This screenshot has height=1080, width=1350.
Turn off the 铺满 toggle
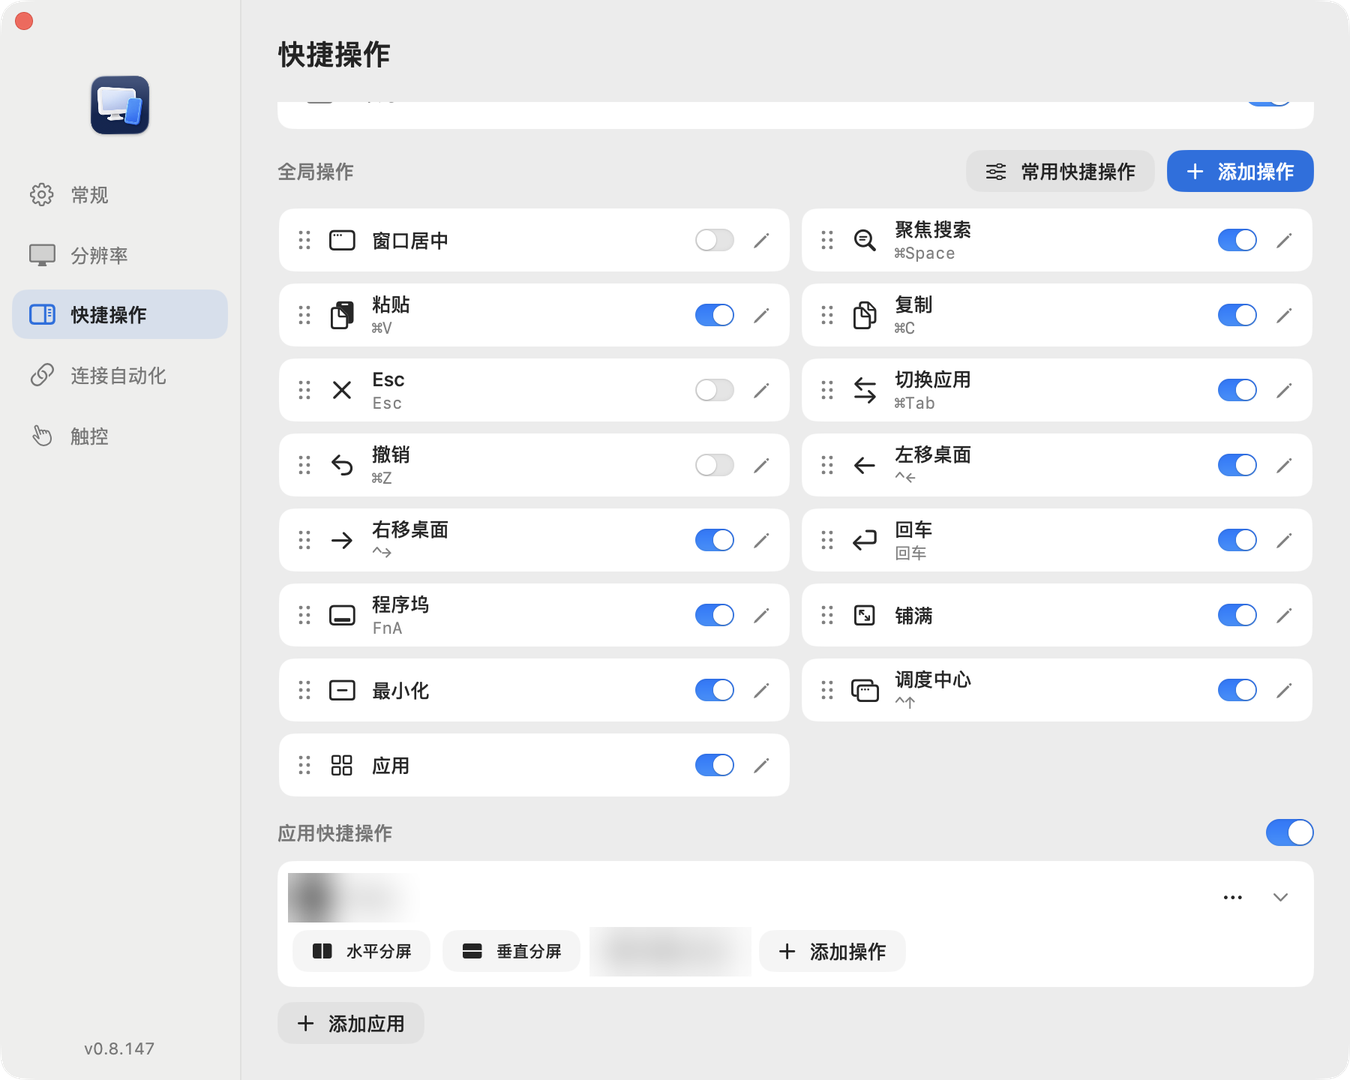[x=1237, y=615]
